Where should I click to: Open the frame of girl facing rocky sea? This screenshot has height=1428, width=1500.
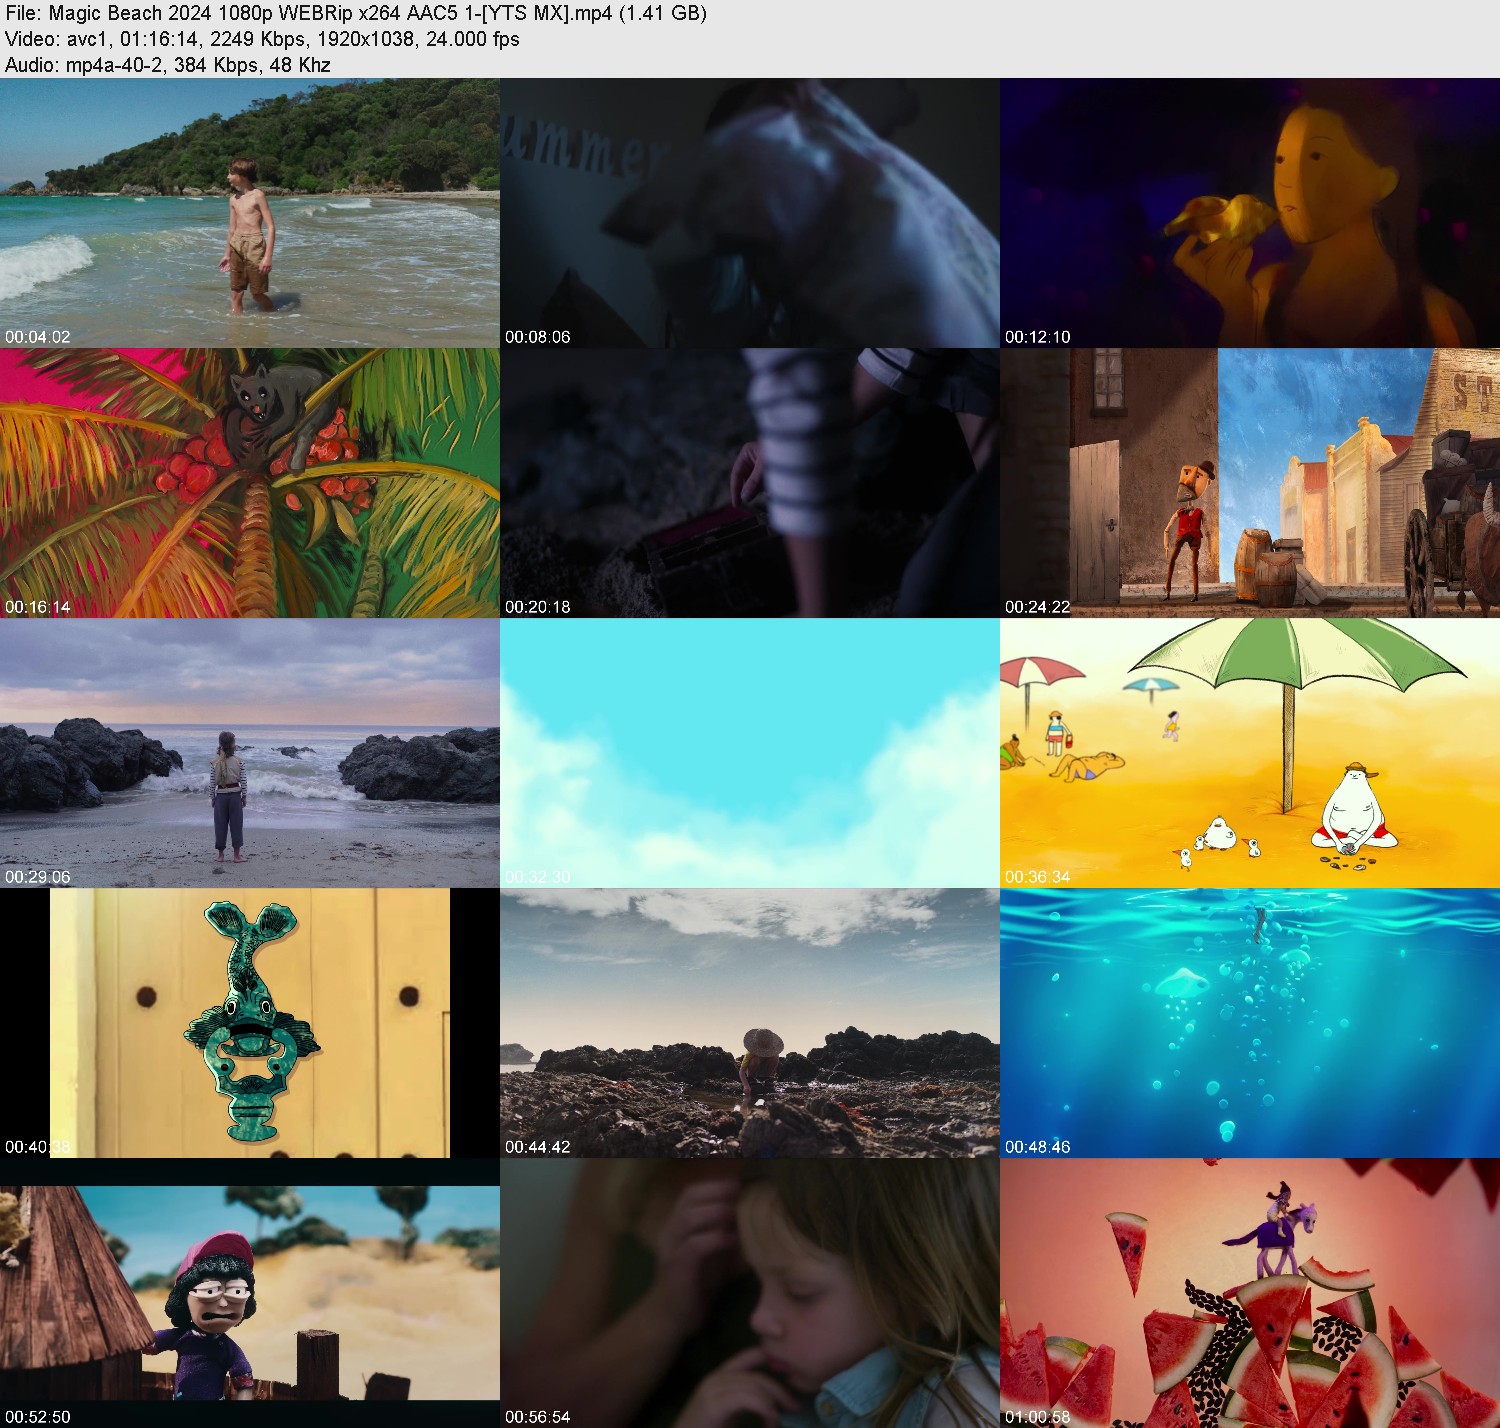tap(250, 753)
